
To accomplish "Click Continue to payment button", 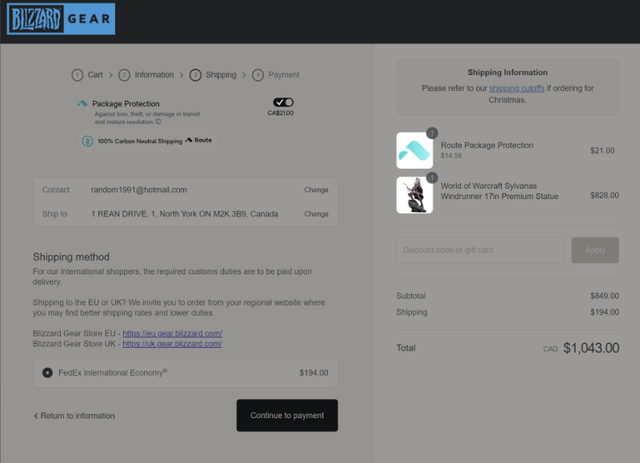I will click(287, 415).
